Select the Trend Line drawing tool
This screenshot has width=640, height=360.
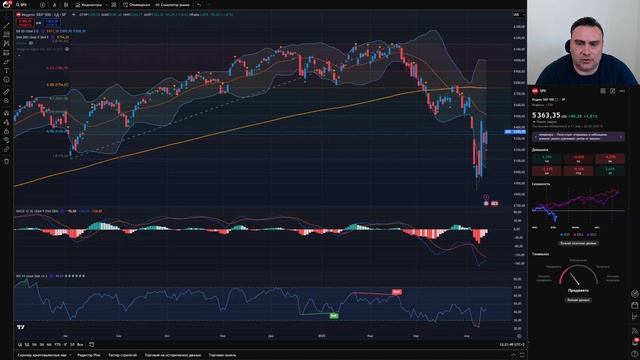click(x=7, y=25)
